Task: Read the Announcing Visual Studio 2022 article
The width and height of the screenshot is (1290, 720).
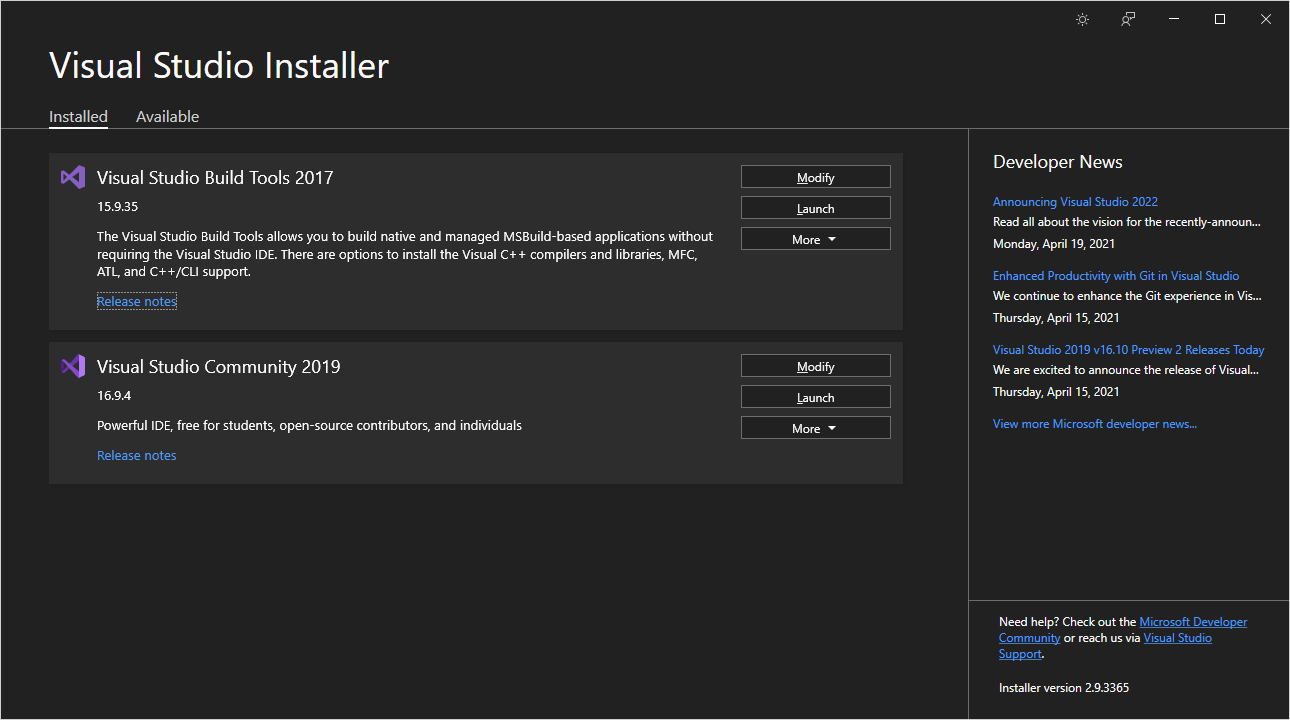Action: (x=1075, y=202)
